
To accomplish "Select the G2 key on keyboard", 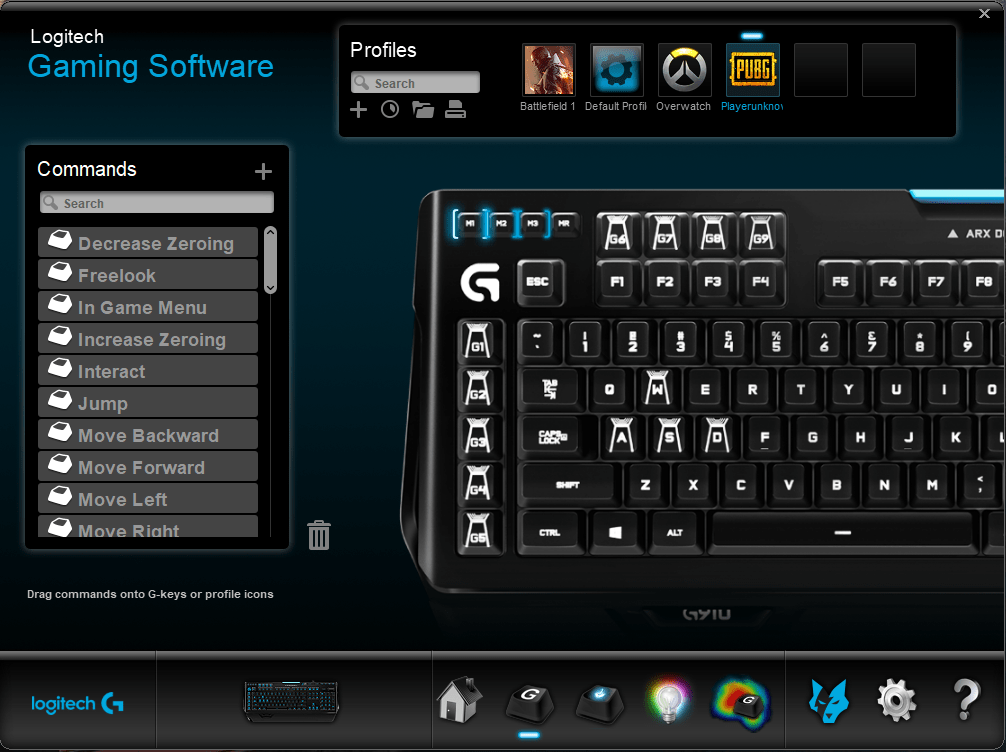I will [x=478, y=388].
